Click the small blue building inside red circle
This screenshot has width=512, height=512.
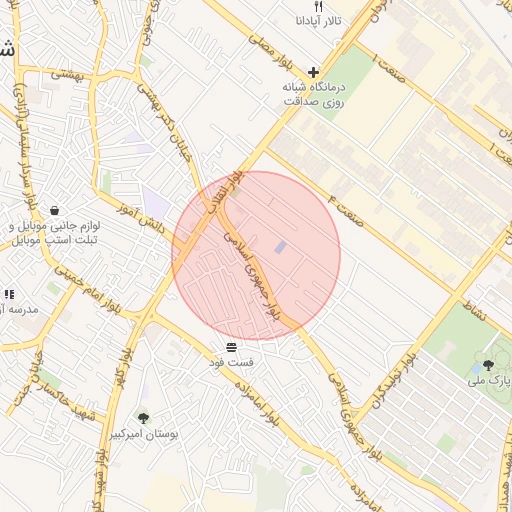click(x=280, y=247)
